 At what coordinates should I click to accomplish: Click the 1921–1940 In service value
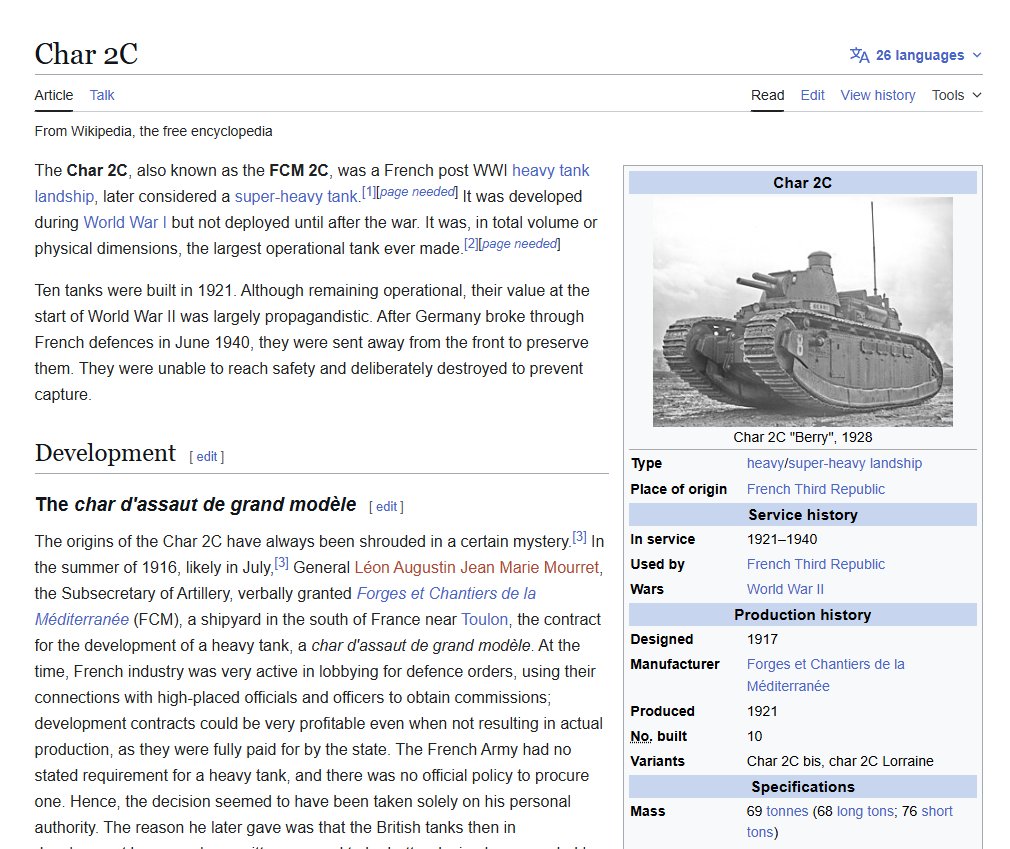click(x=782, y=539)
